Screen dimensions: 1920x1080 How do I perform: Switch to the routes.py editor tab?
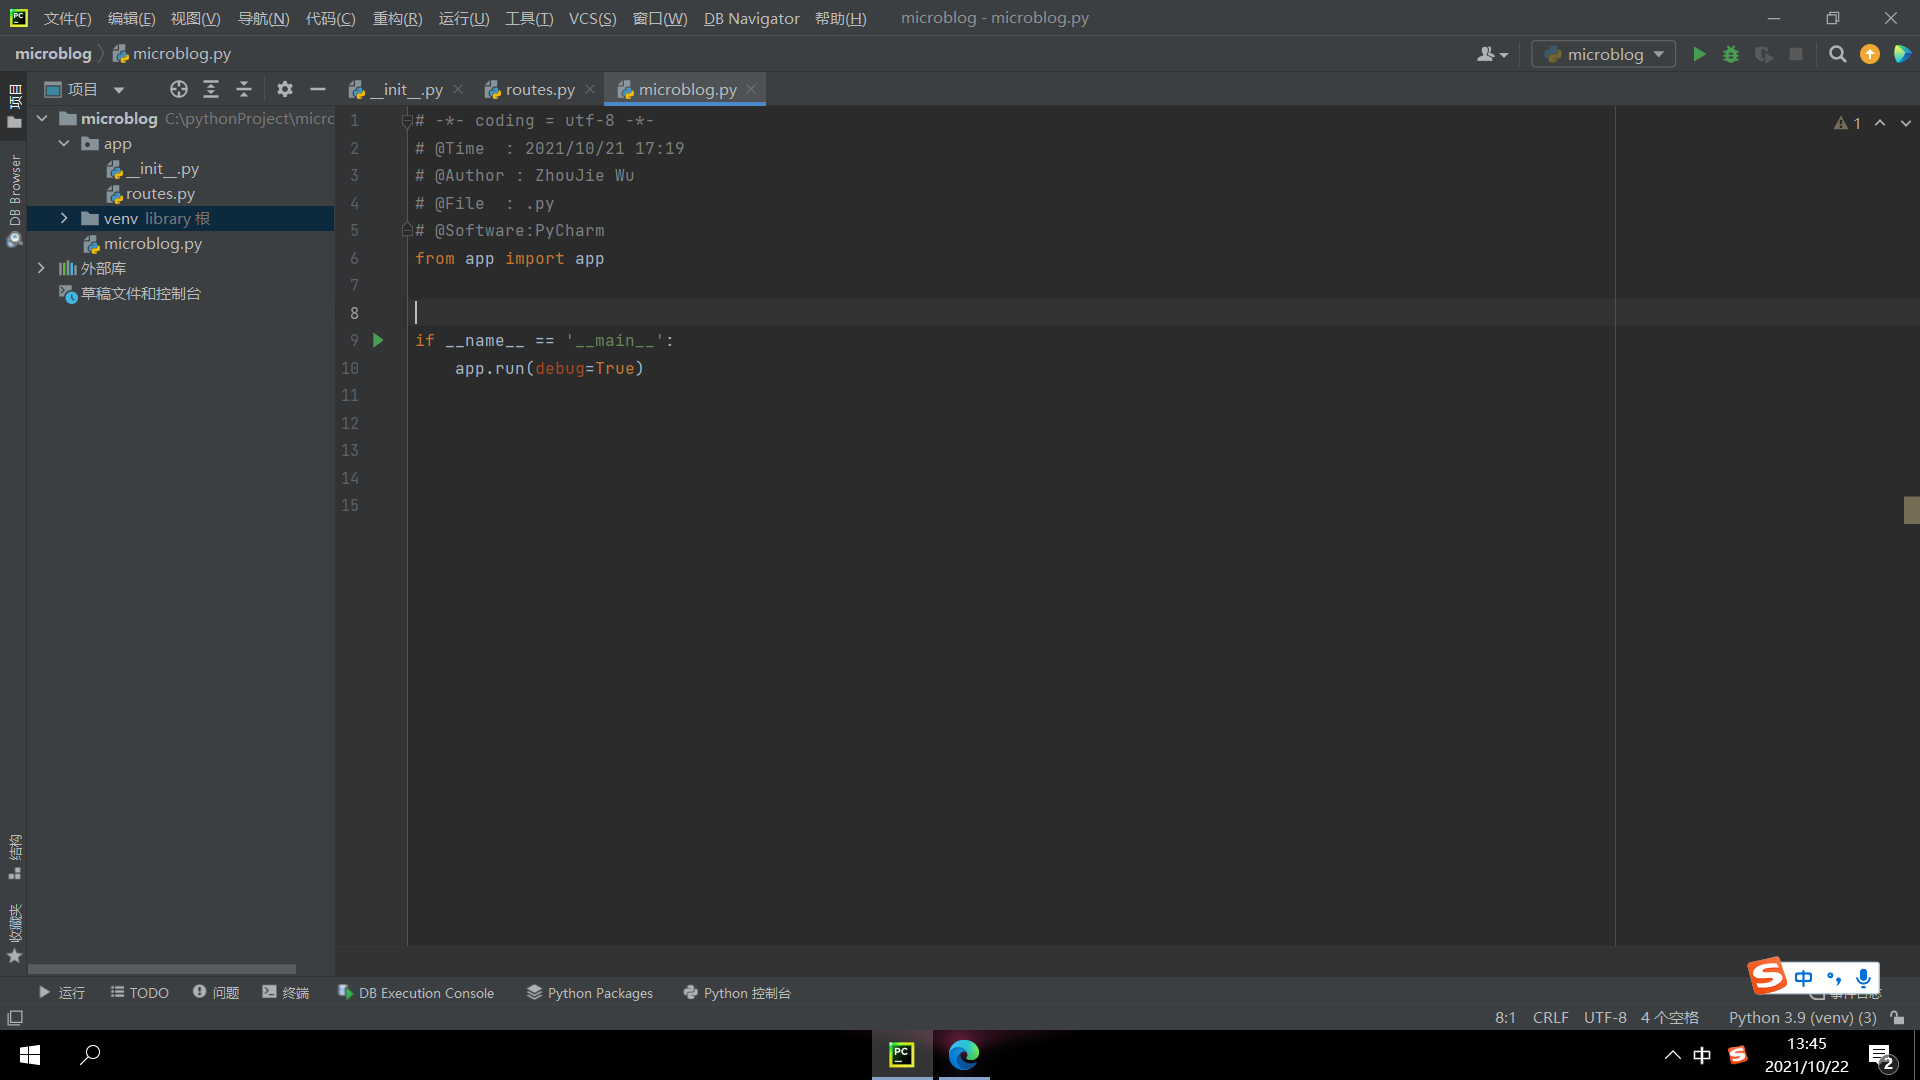pyautogui.click(x=539, y=90)
